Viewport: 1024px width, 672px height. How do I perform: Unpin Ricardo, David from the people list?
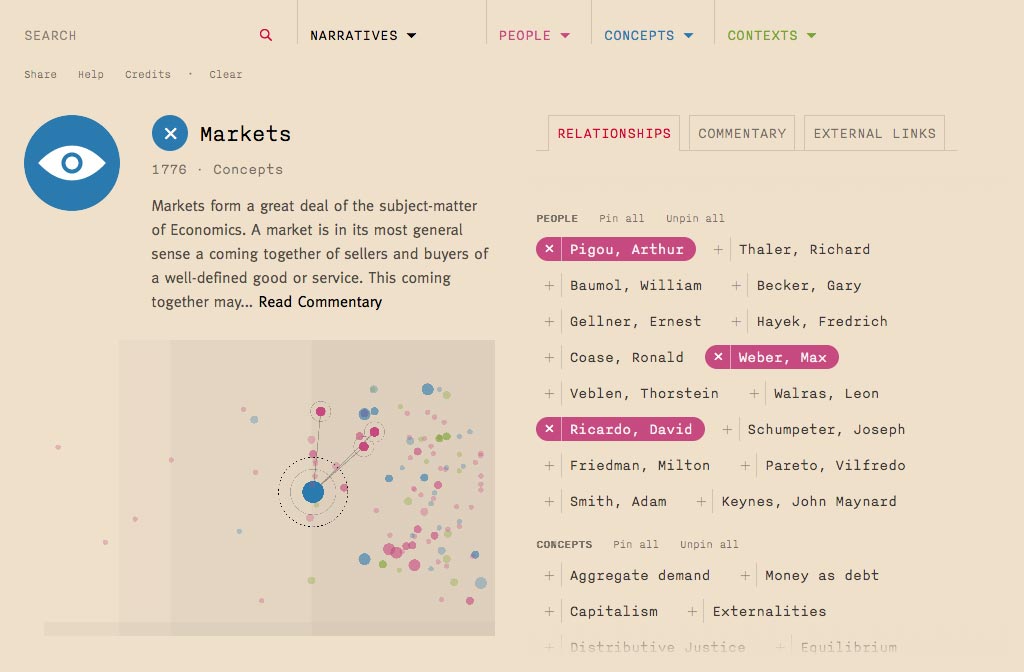tap(549, 429)
